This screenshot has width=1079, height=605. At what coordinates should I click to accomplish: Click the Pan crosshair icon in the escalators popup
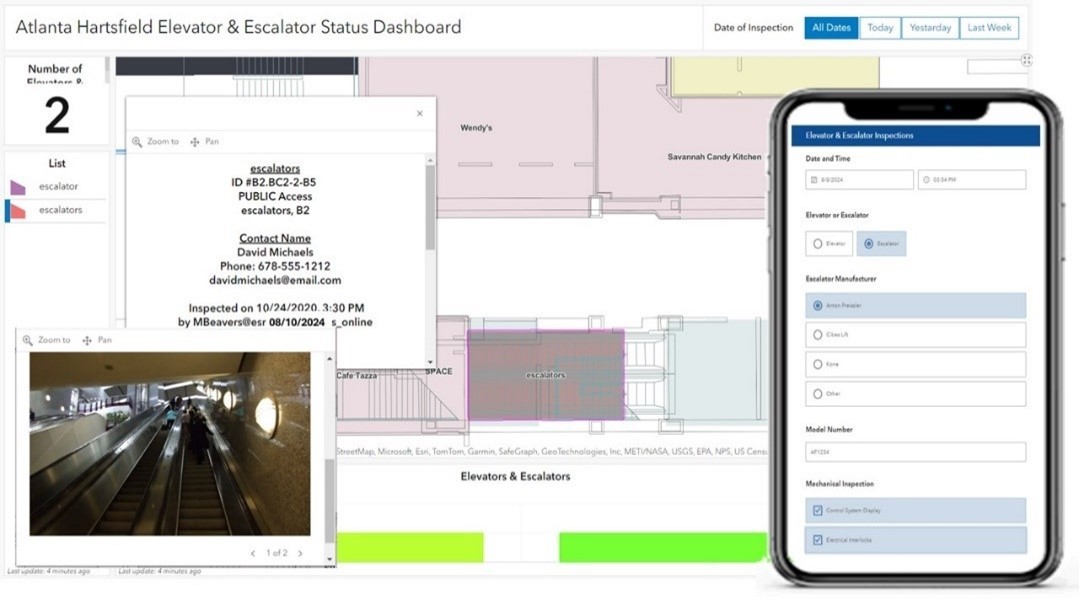point(196,141)
